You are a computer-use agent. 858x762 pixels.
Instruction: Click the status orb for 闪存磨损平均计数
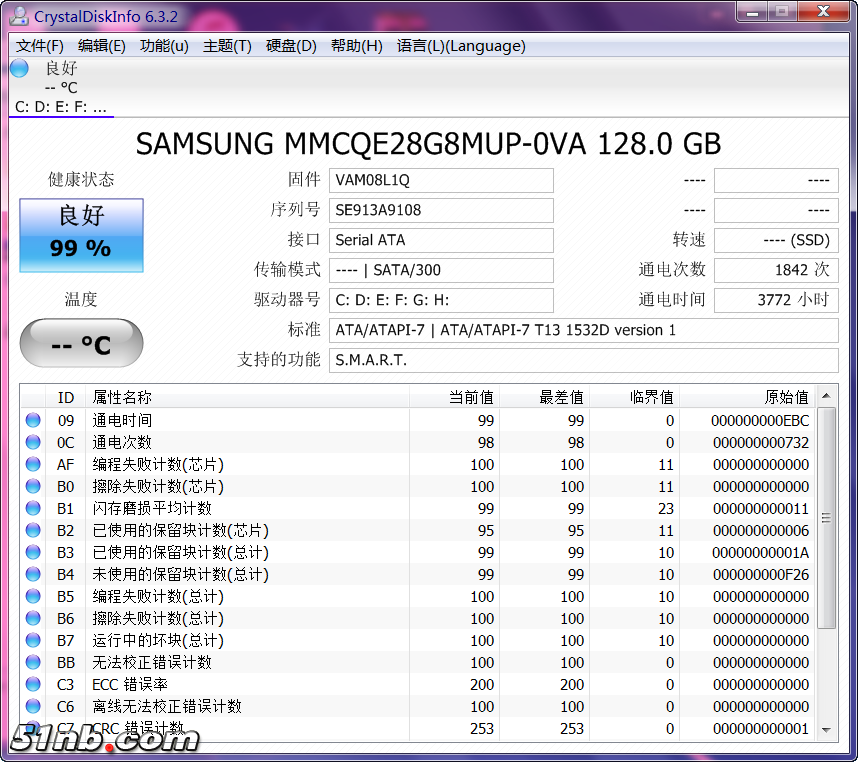point(33,509)
